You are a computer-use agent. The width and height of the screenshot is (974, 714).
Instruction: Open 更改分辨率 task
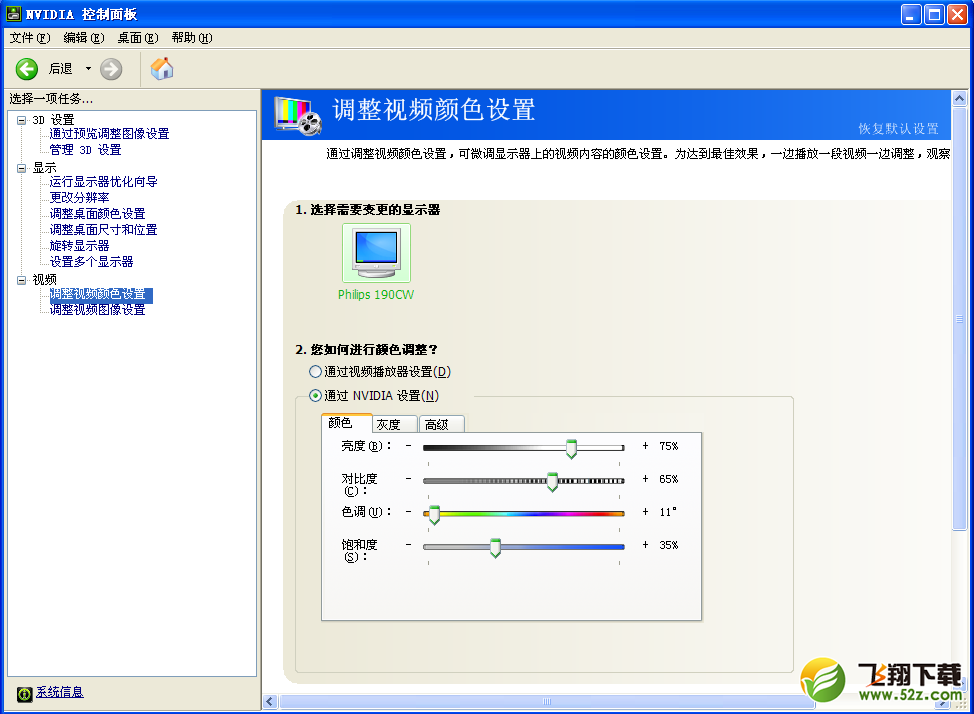80,198
